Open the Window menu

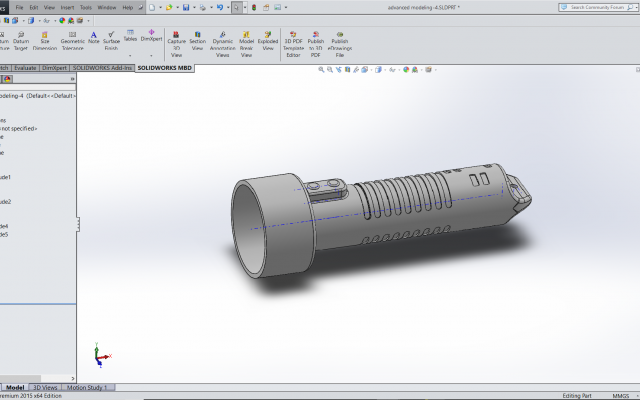[x=107, y=7]
